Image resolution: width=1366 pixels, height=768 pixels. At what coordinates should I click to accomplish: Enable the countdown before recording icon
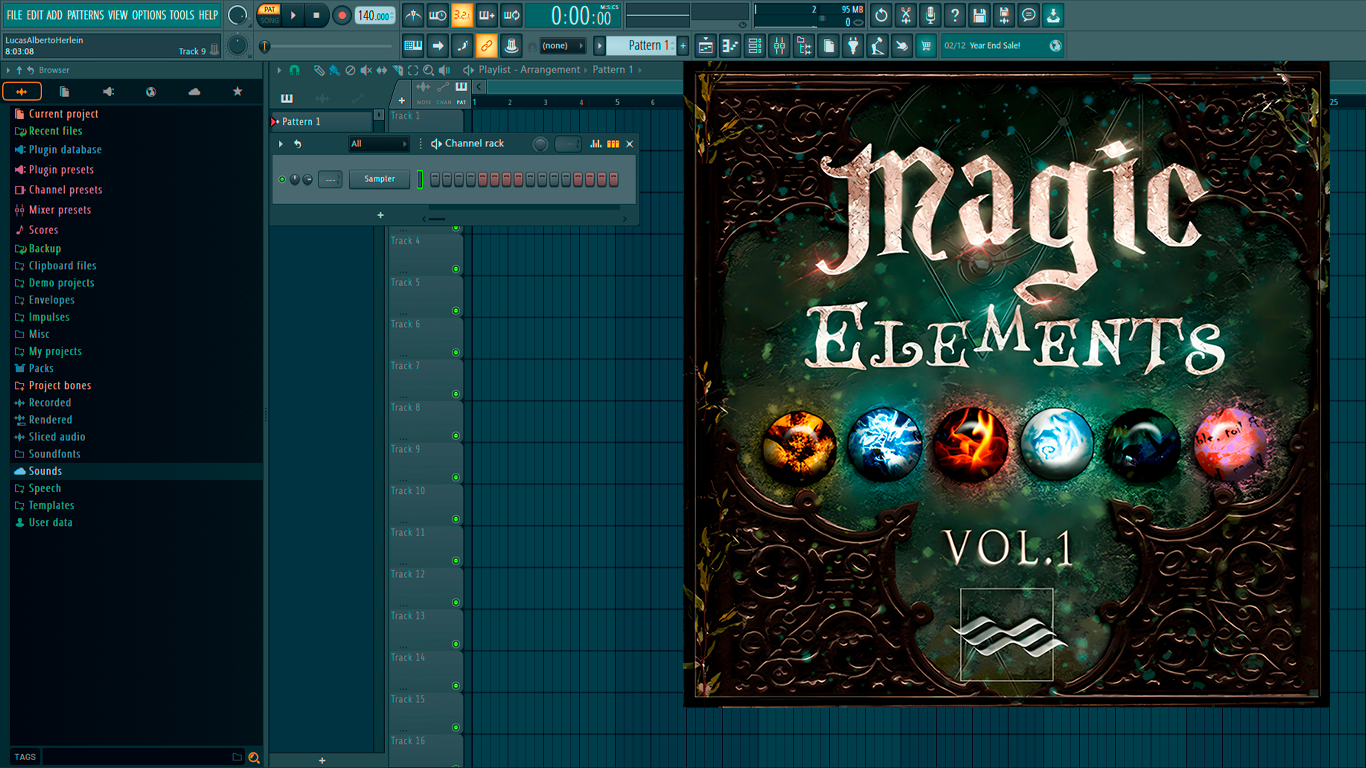pyautogui.click(x=462, y=15)
